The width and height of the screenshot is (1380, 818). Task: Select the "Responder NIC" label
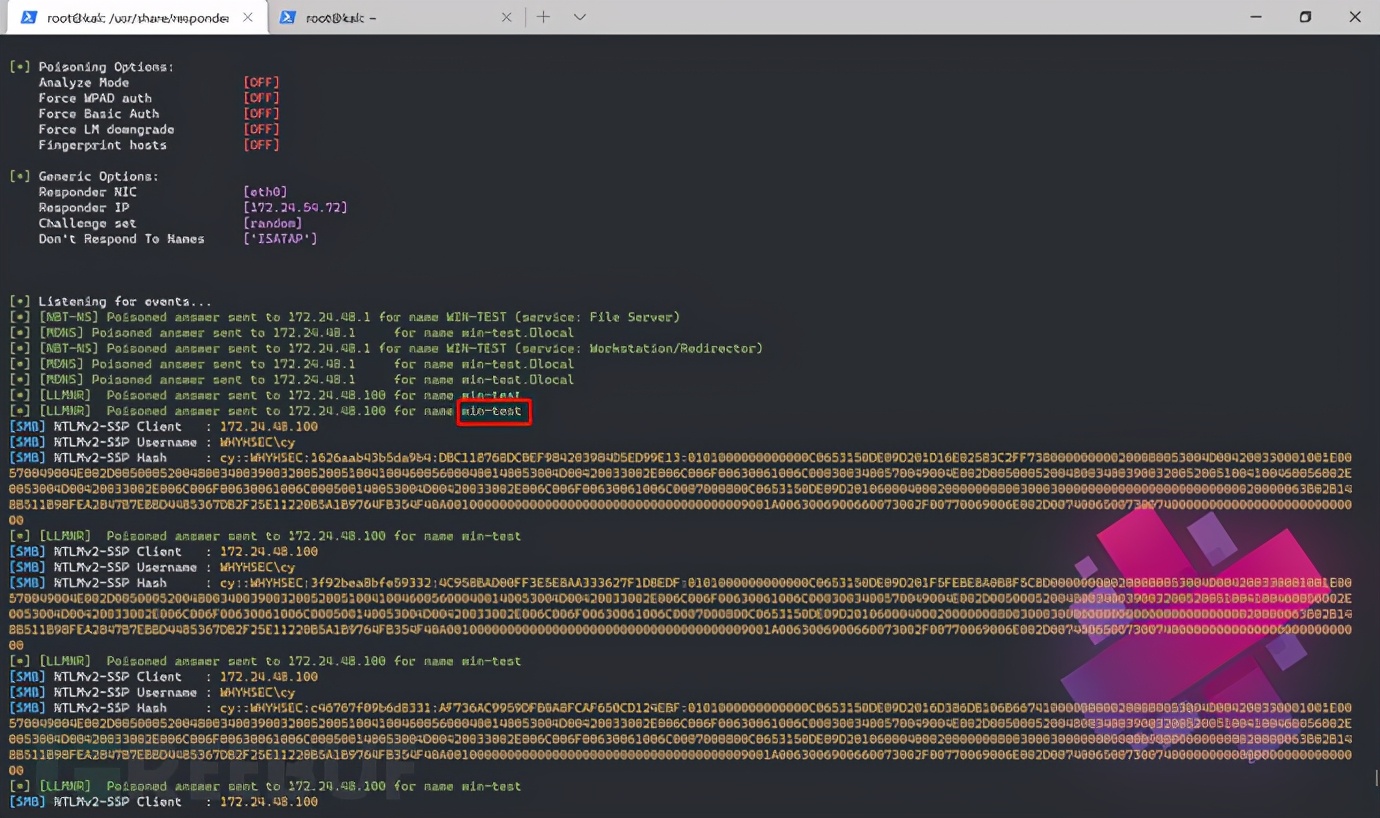(x=87, y=192)
